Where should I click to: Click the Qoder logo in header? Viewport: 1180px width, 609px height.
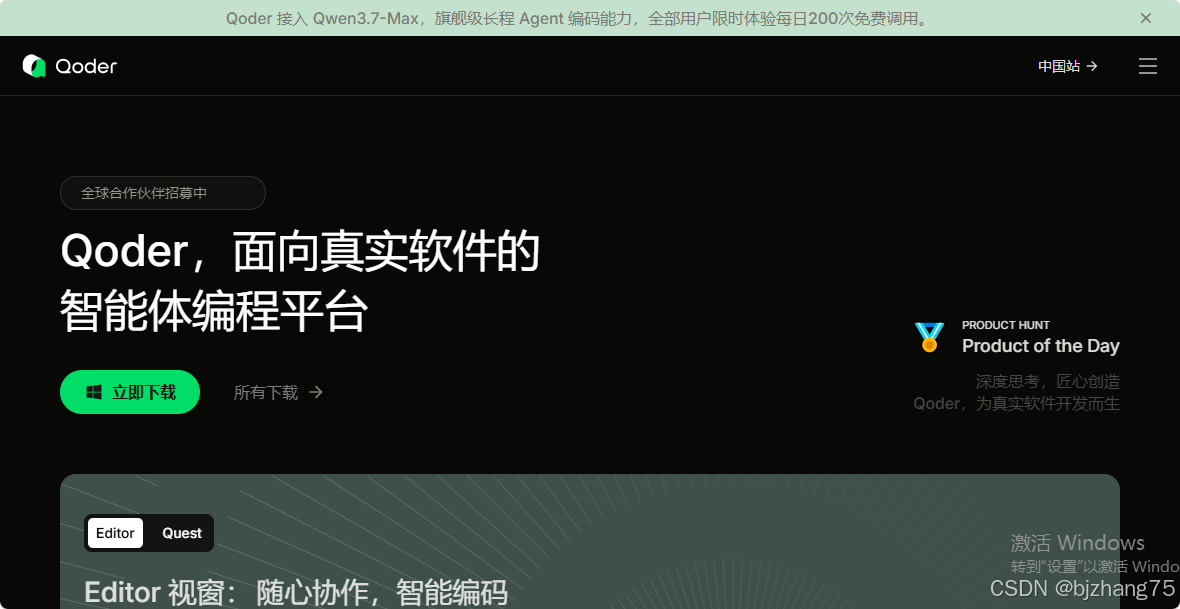(70, 66)
